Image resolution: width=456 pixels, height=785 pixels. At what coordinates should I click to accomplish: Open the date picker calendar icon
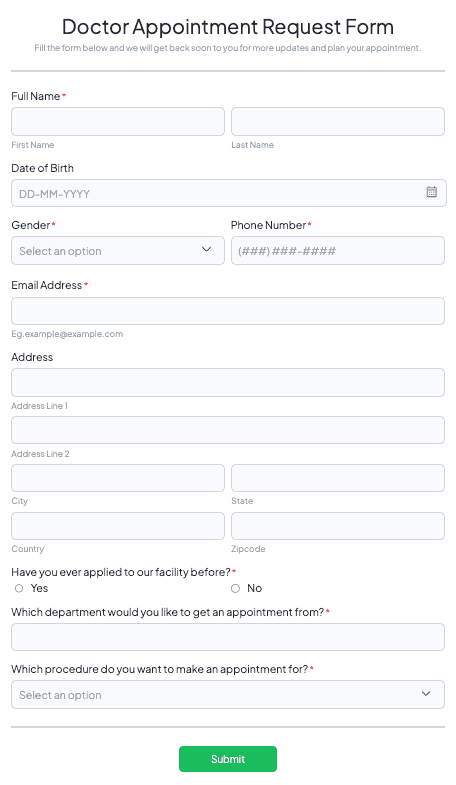tap(431, 192)
